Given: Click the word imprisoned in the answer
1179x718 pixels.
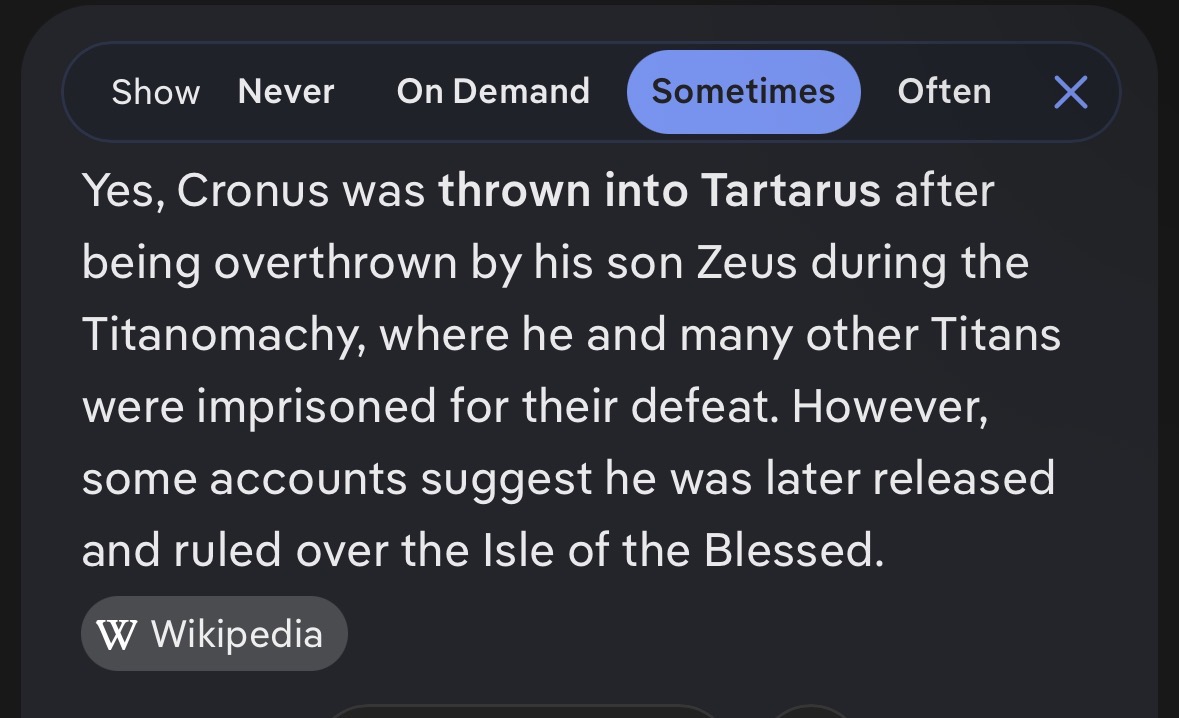Looking at the screenshot, I should [x=317, y=407].
